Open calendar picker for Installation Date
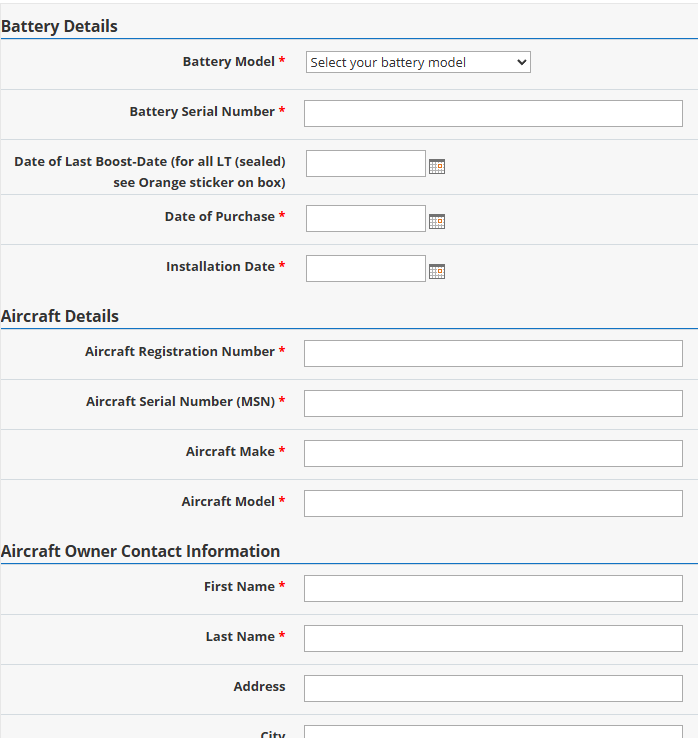 click(437, 271)
